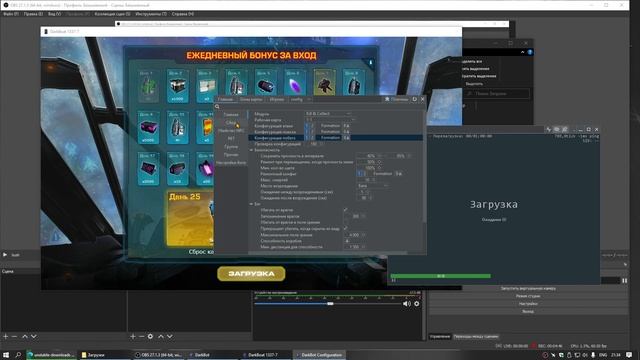Click the search magnifier in DarkBot config
640x360 pixels.
pyautogui.click(x=217, y=107)
